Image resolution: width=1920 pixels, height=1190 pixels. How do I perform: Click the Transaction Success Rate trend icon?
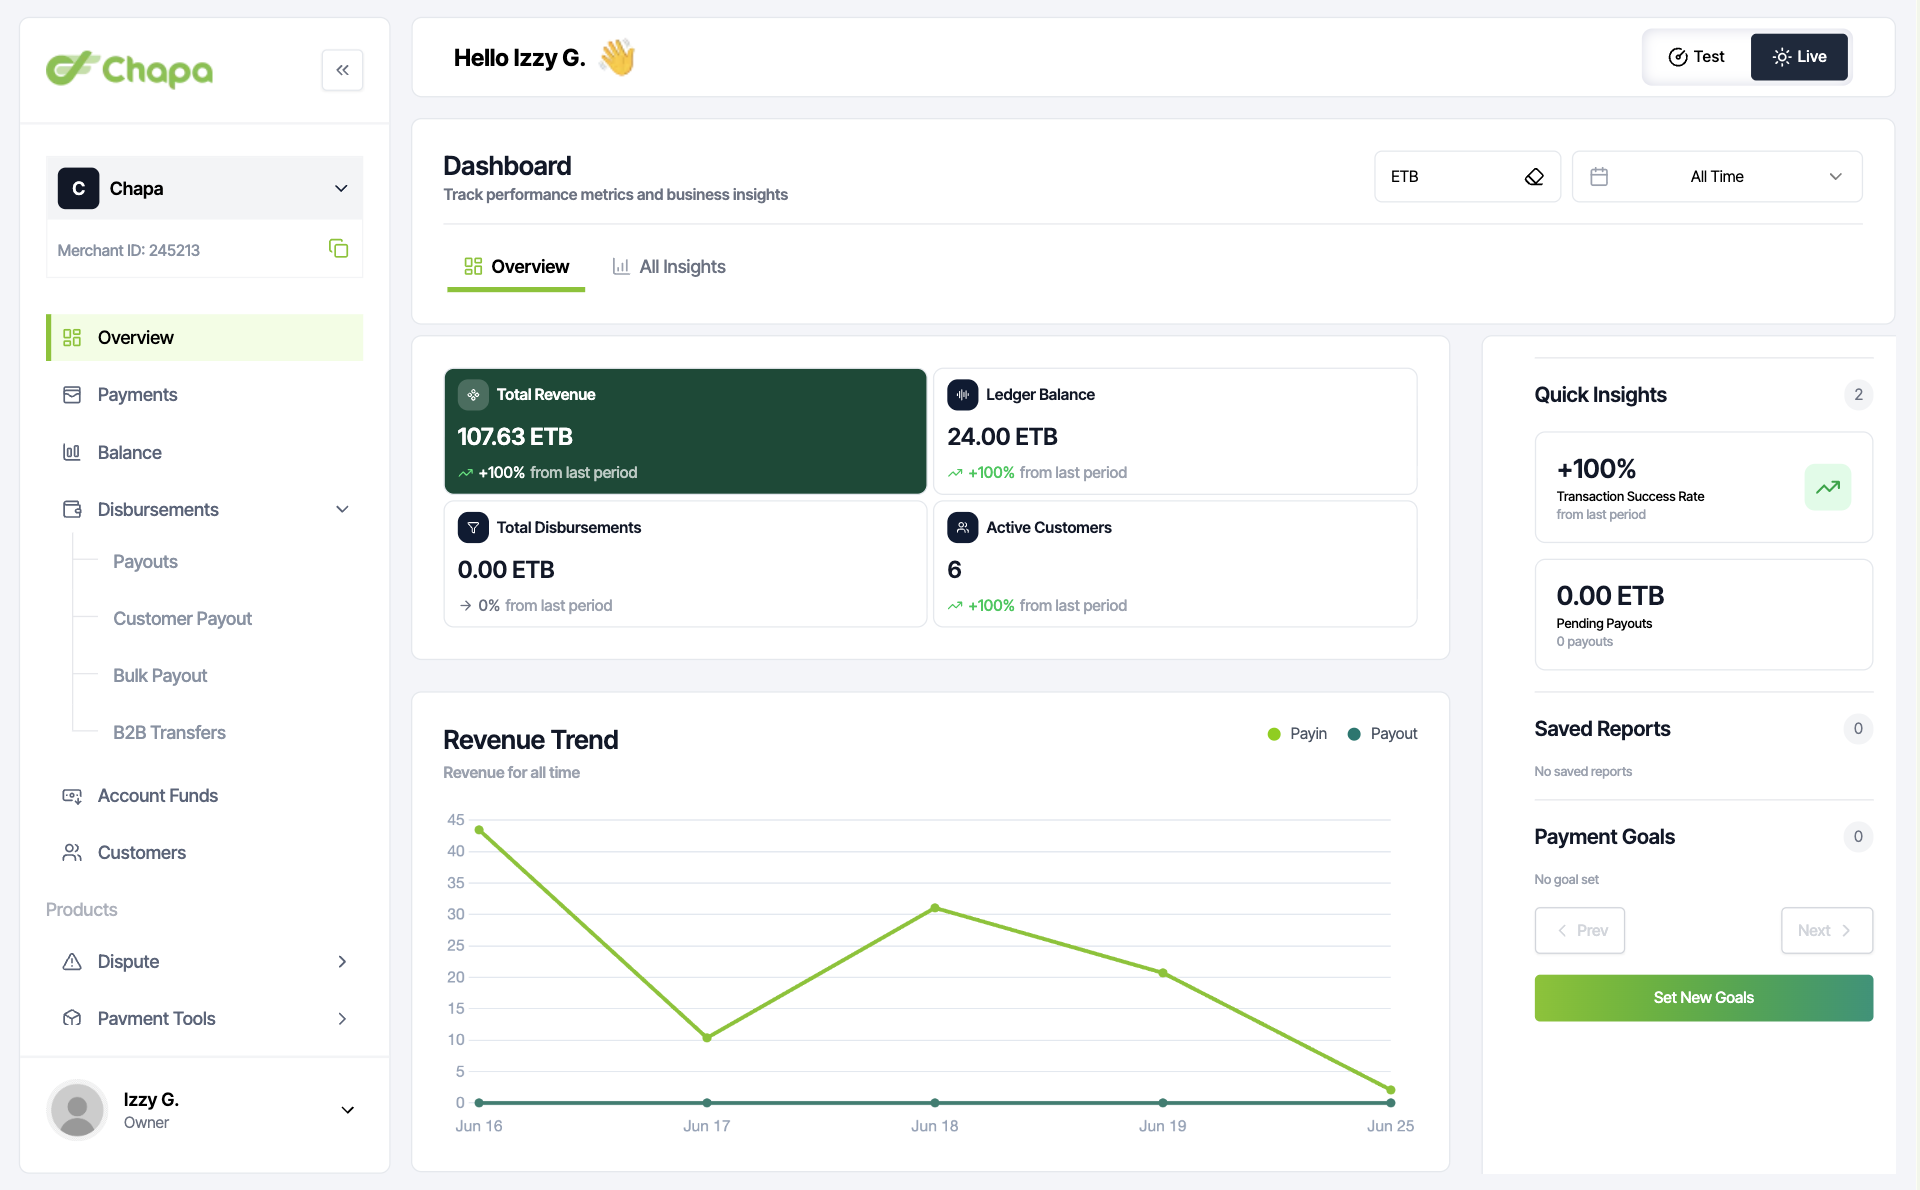tap(1828, 488)
